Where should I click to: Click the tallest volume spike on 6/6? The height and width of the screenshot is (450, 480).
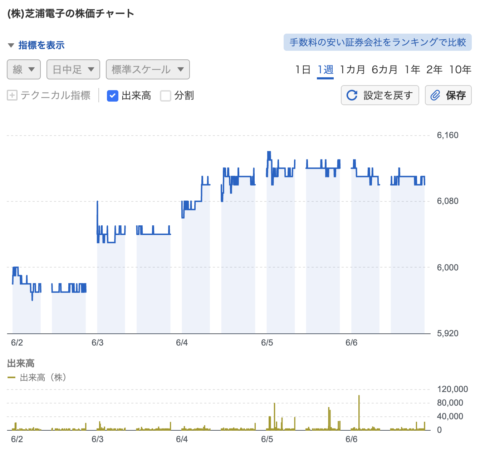tap(359, 412)
